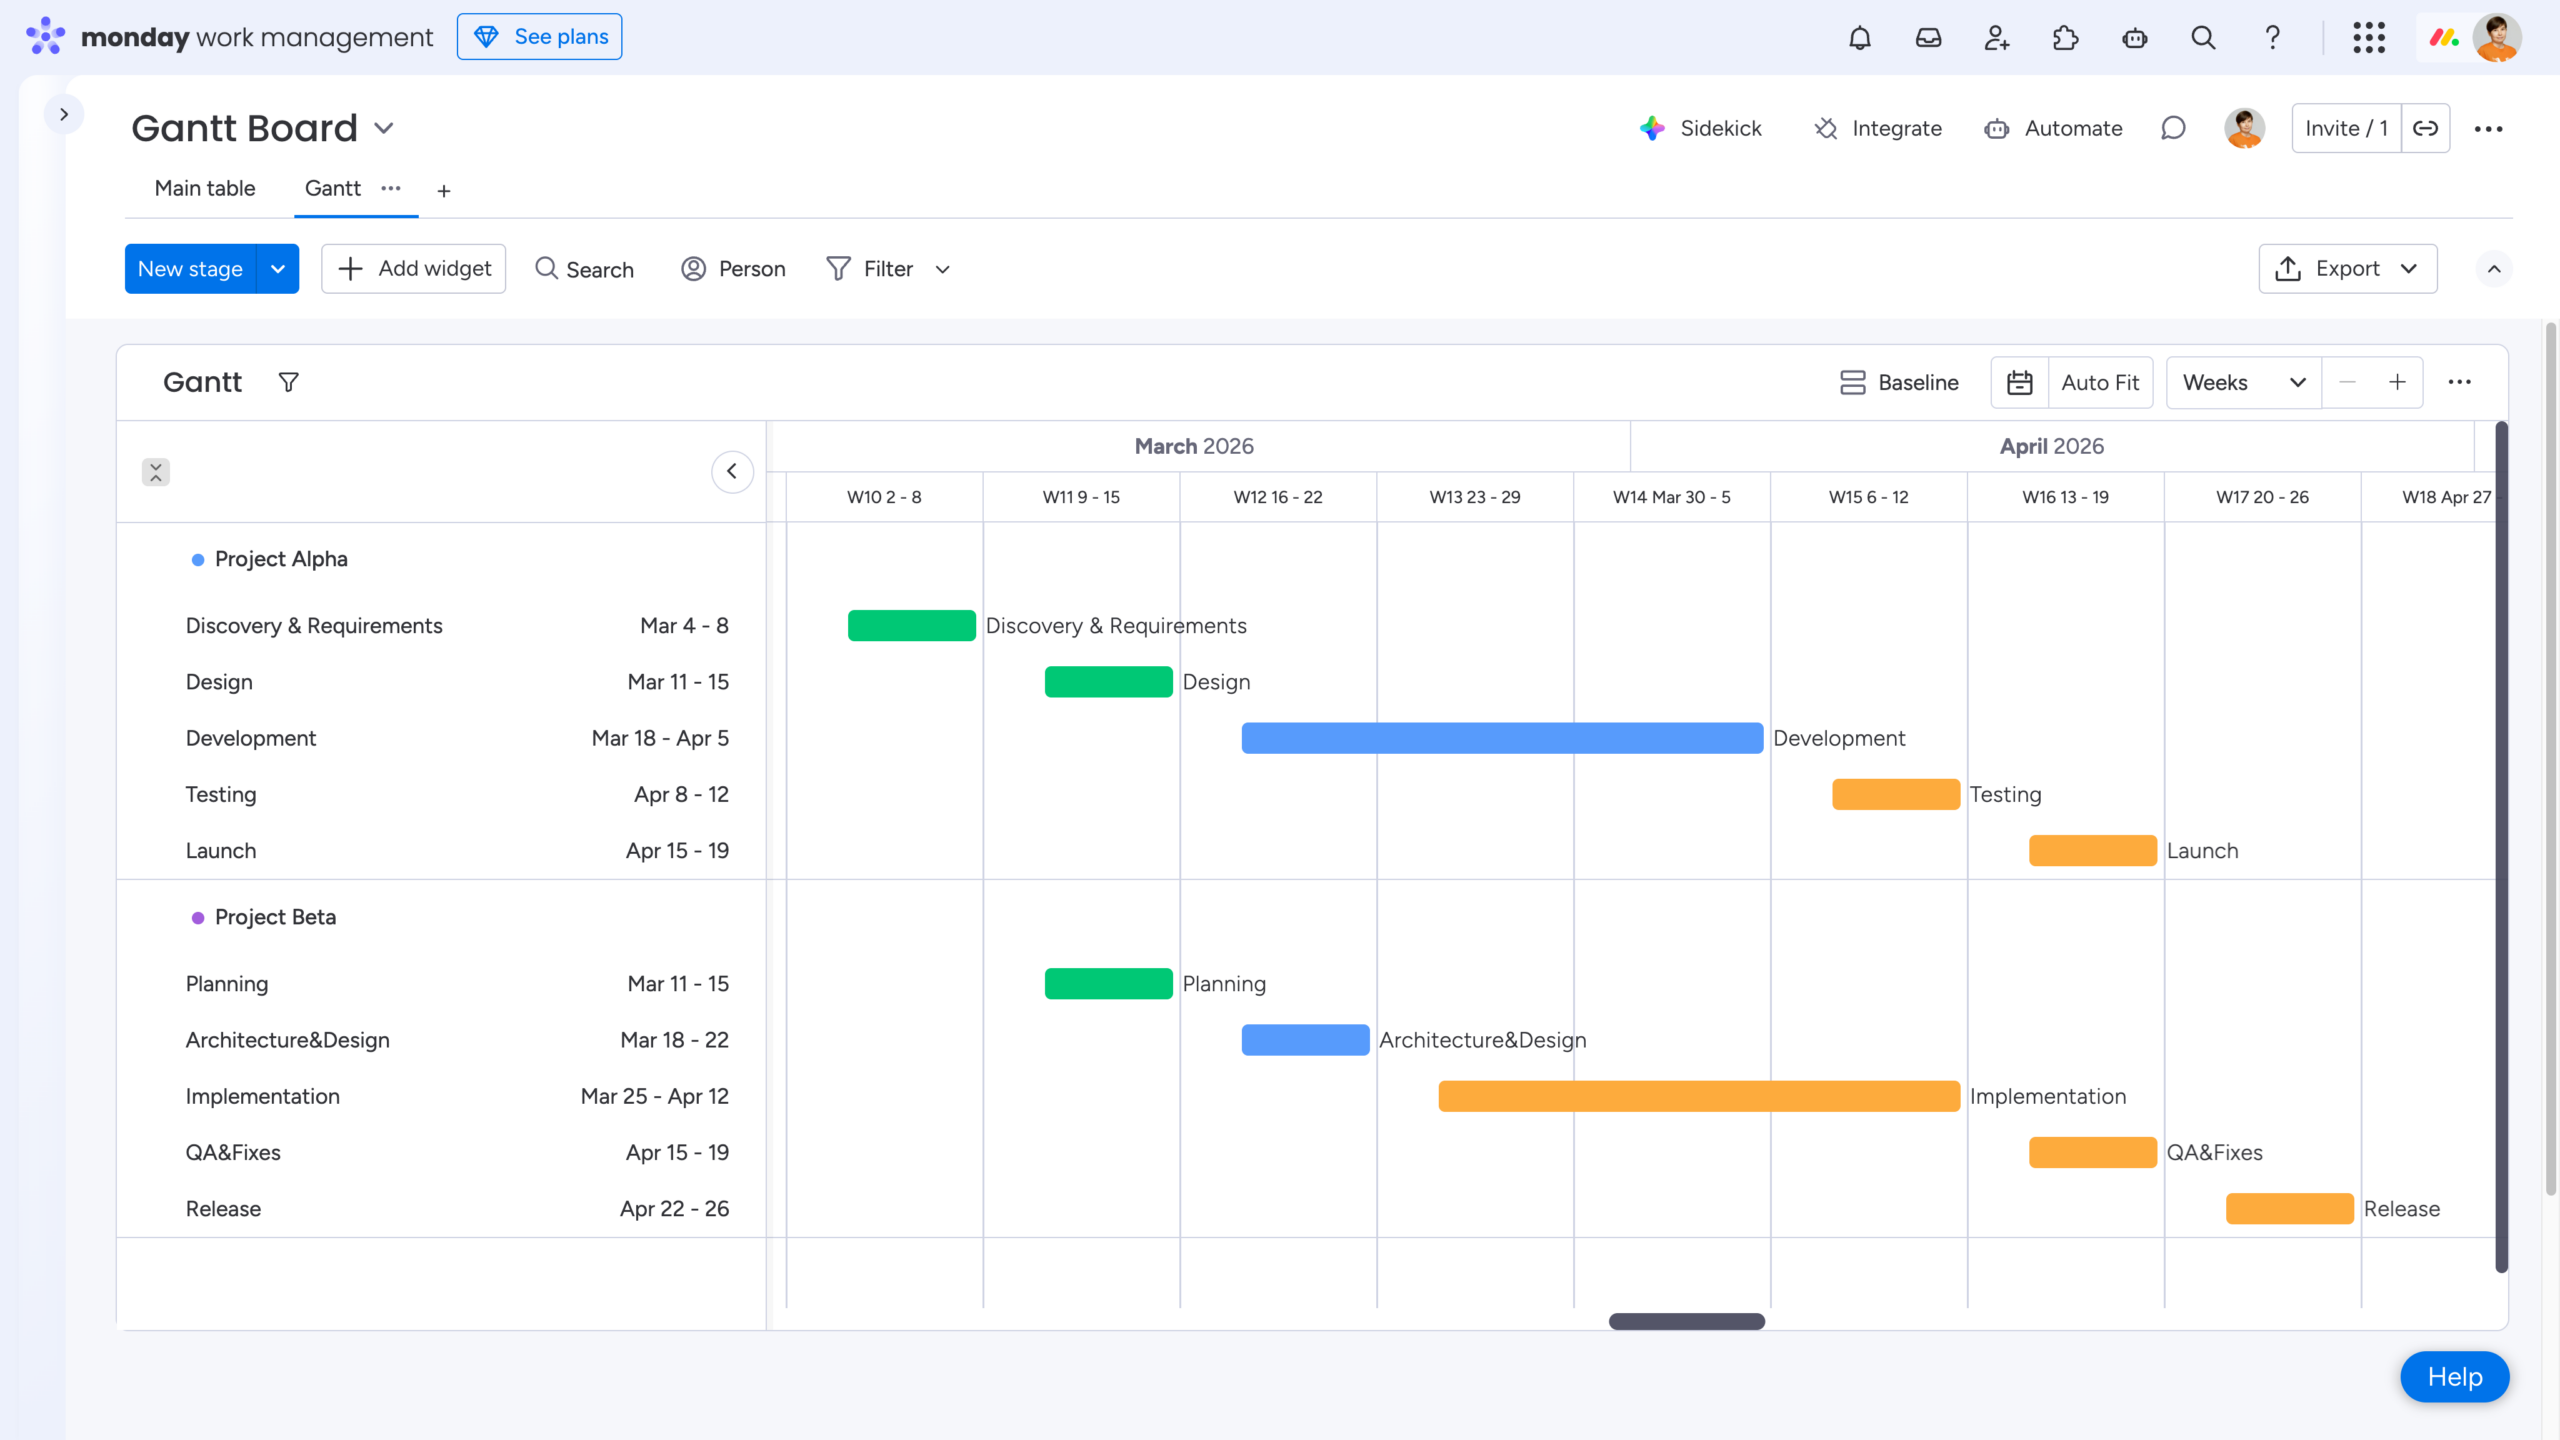
Task: Open the Automate center
Action: (x=2052, y=128)
